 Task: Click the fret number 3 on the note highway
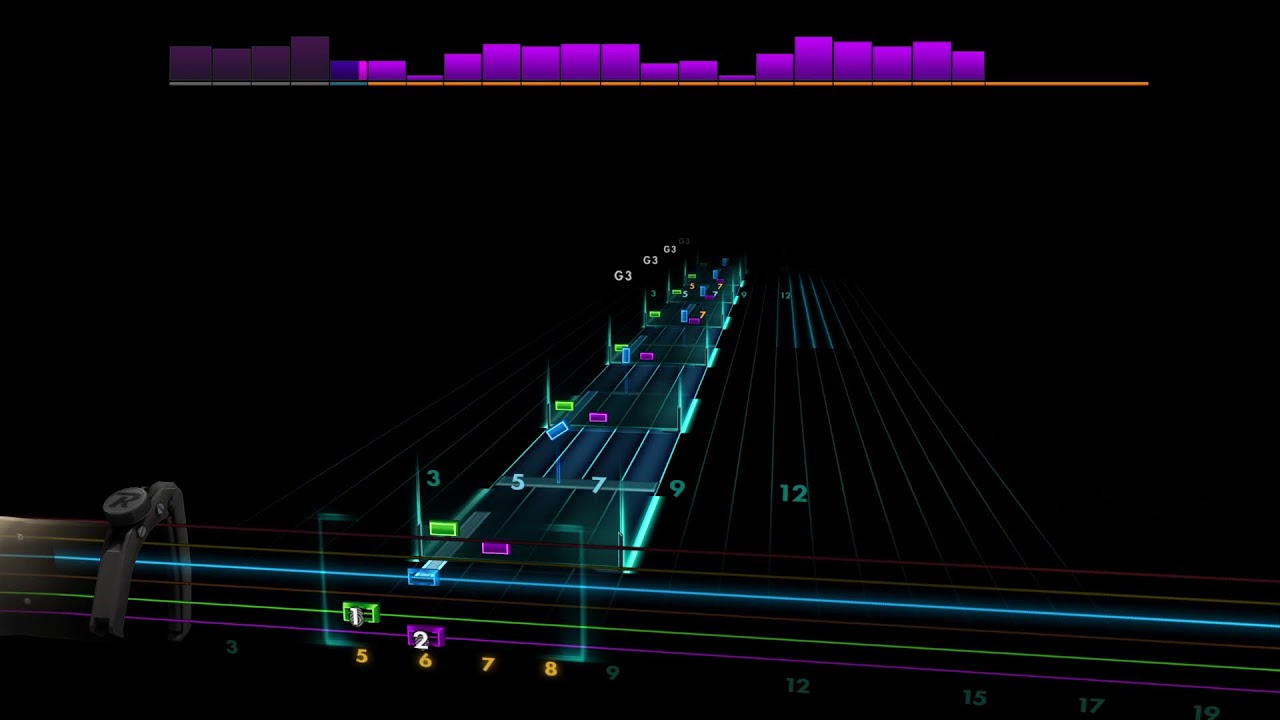point(433,478)
